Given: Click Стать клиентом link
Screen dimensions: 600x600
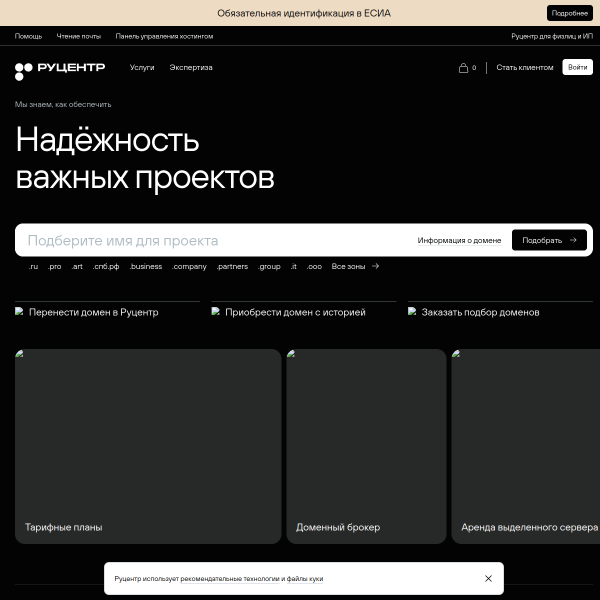Looking at the screenshot, I should tap(525, 67).
